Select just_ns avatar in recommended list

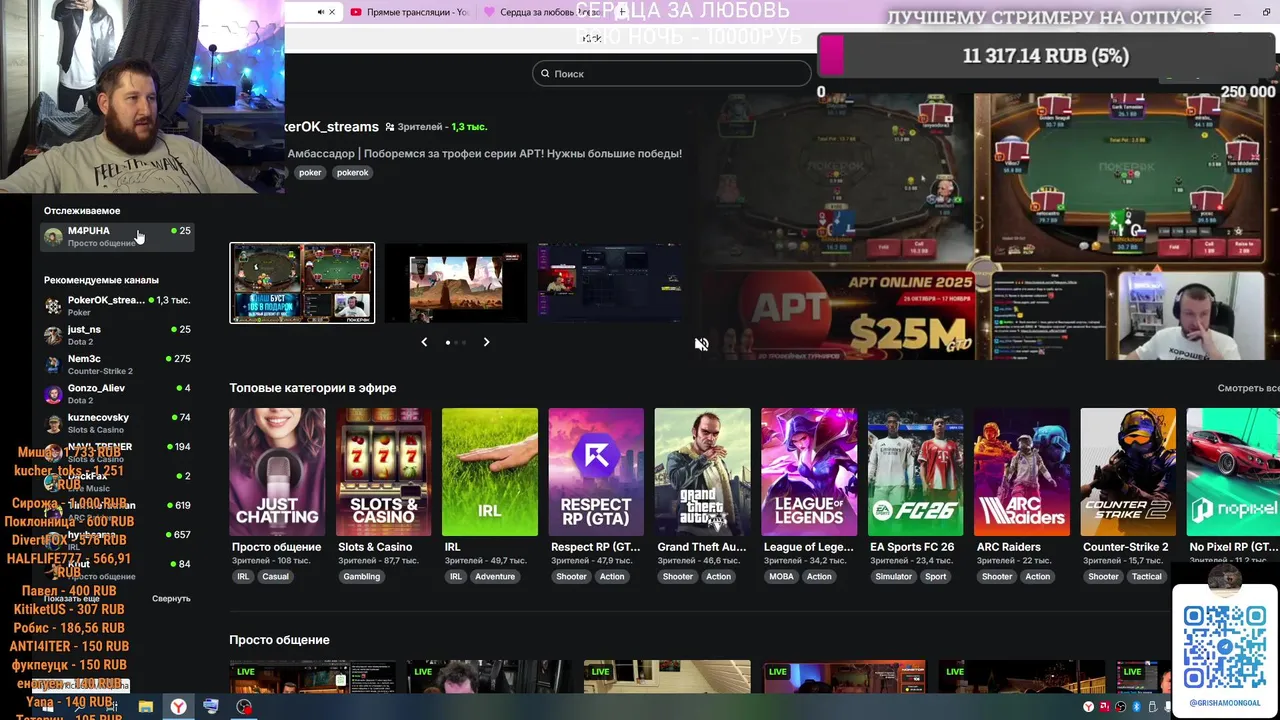(x=53, y=335)
